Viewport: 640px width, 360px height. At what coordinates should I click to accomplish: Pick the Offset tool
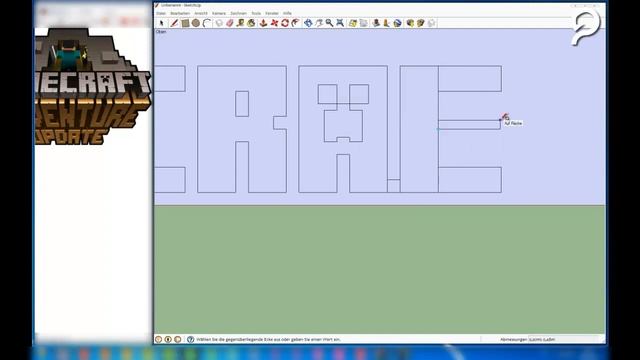tap(296, 23)
